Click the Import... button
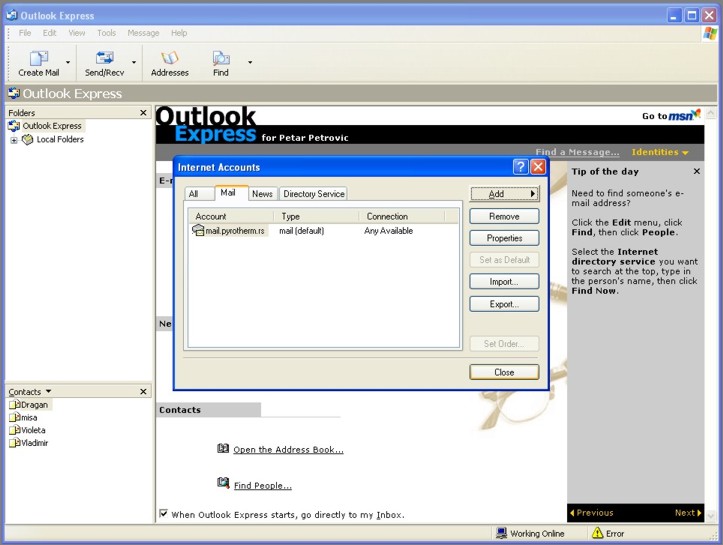Viewport: 723px width, 545px height. [x=504, y=282]
